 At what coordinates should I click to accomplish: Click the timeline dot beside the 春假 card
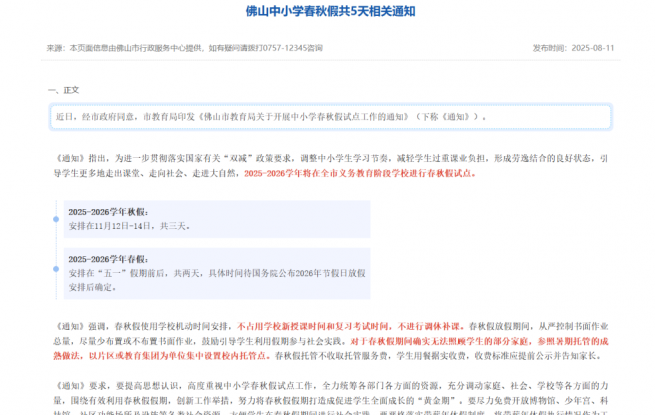[56, 269]
